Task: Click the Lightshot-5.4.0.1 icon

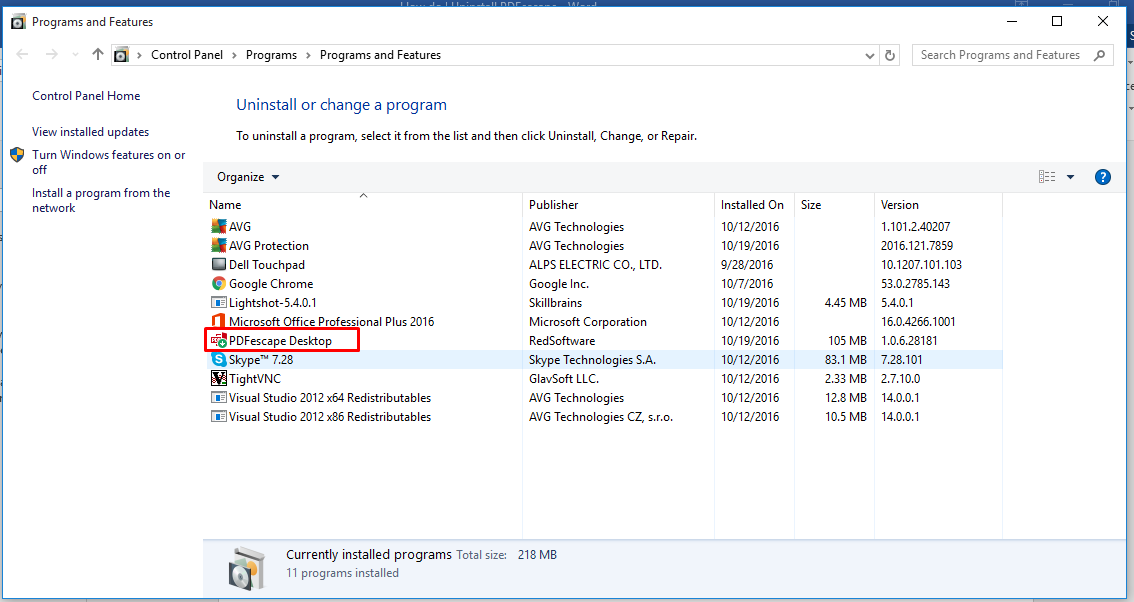Action: [218, 302]
